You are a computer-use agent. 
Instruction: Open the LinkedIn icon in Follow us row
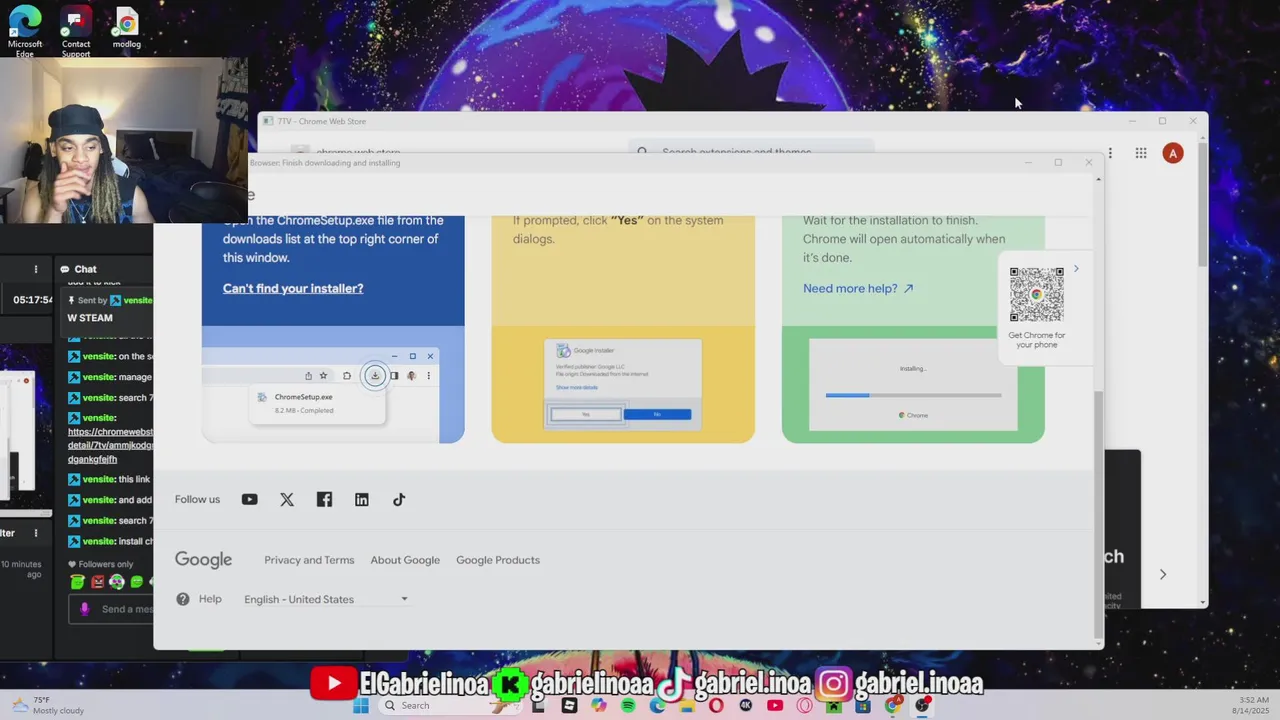tap(361, 500)
